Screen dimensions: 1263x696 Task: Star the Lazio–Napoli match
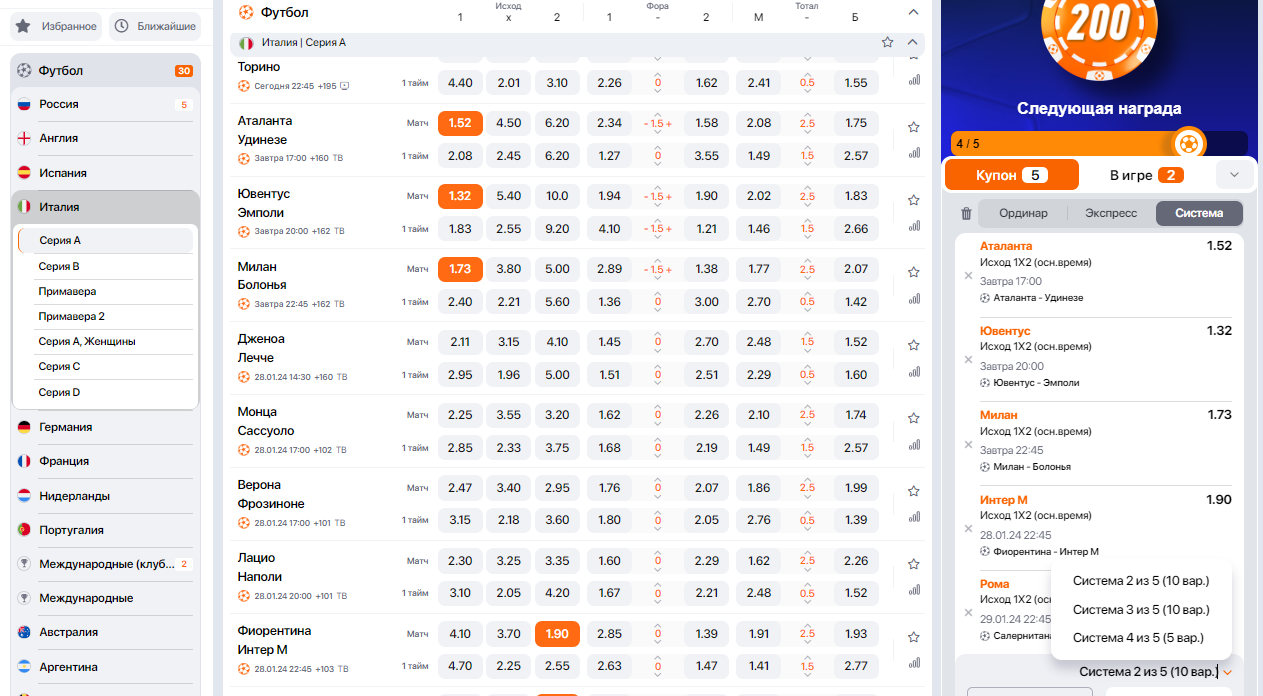click(x=913, y=564)
